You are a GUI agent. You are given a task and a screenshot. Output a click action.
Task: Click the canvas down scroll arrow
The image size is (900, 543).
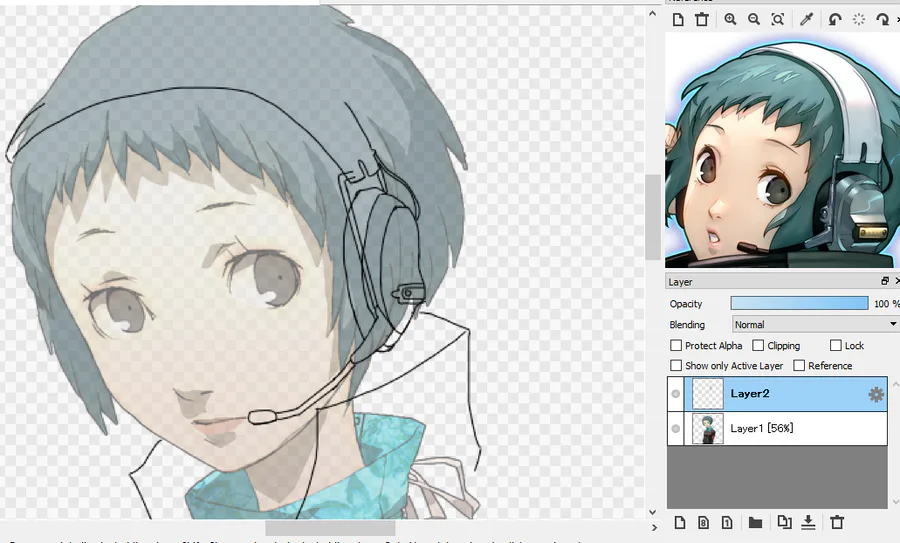coord(653,512)
